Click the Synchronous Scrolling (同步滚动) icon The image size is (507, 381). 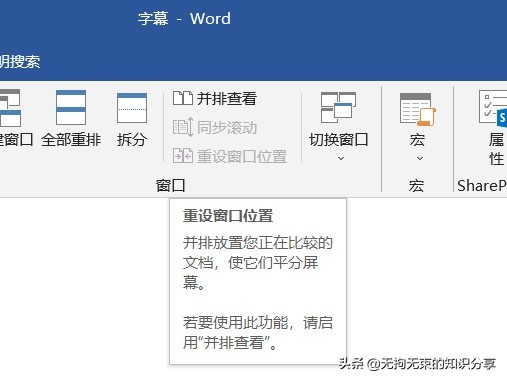click(x=183, y=127)
